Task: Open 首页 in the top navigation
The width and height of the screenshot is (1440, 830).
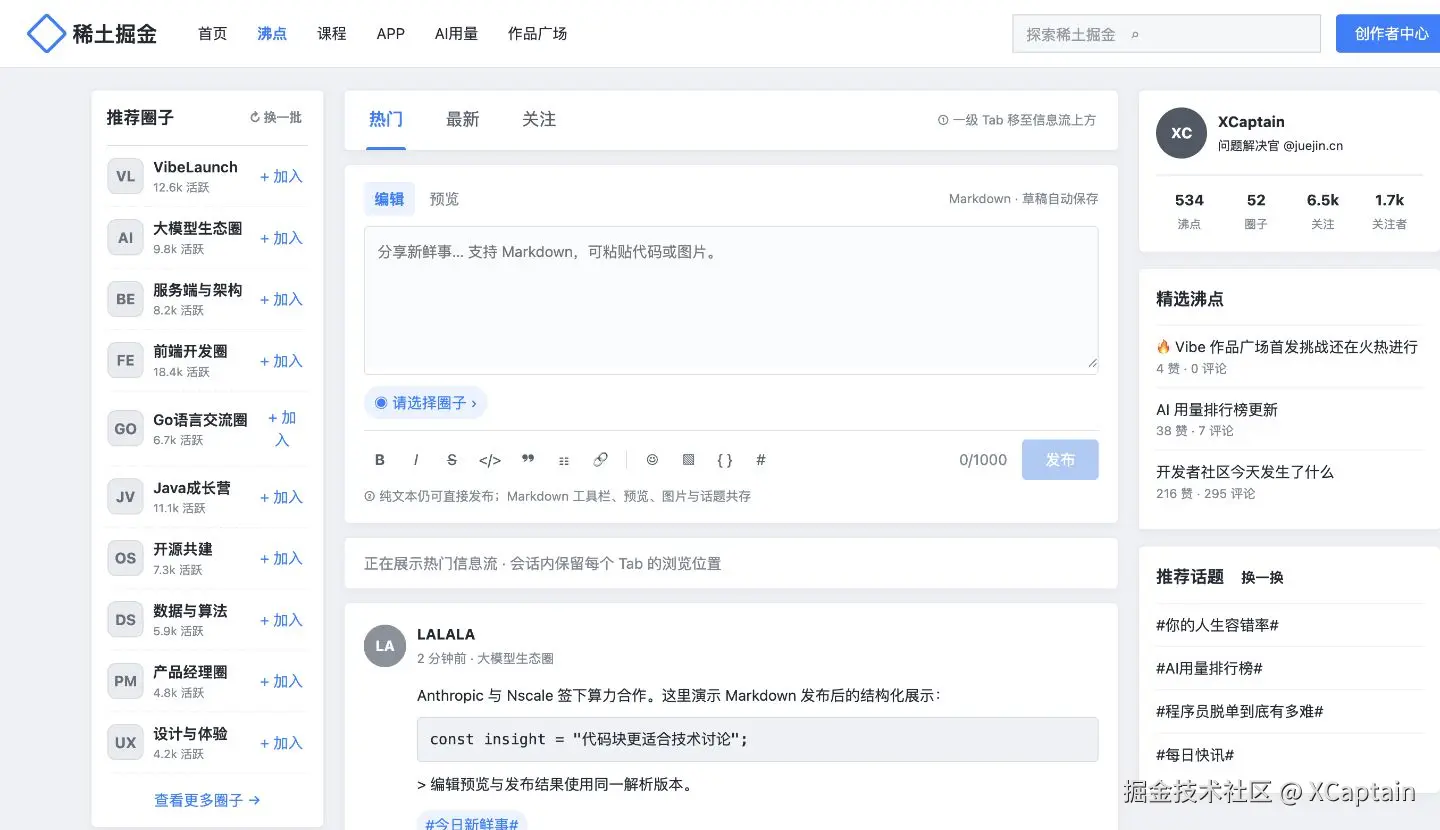Action: (x=212, y=34)
